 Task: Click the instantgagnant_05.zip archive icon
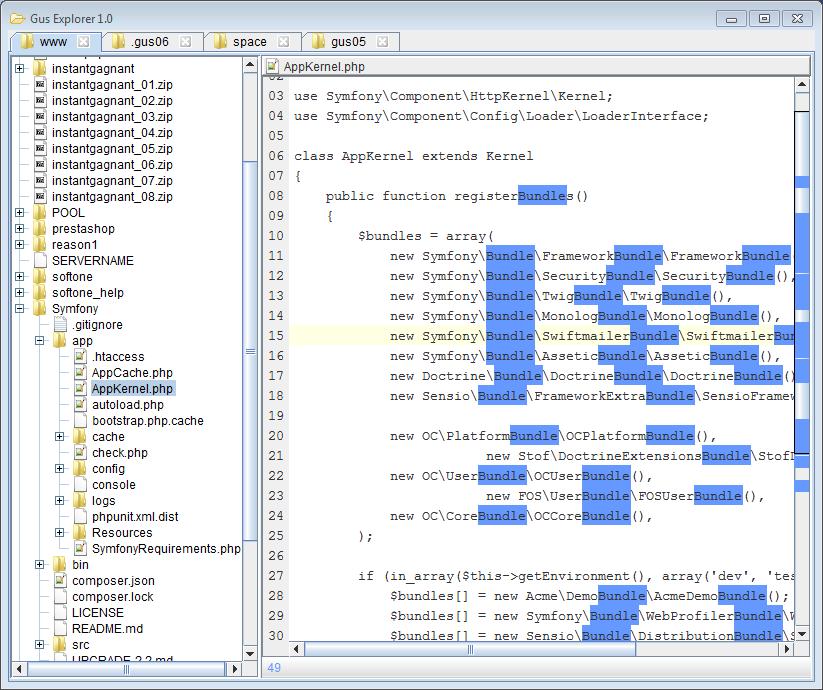click(40, 148)
